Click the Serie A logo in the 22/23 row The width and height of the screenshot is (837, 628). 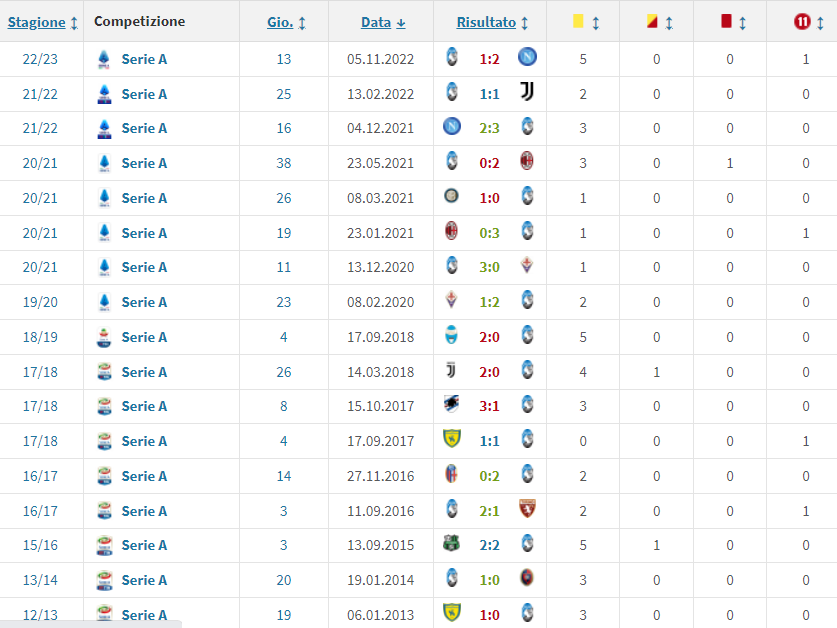[103, 59]
